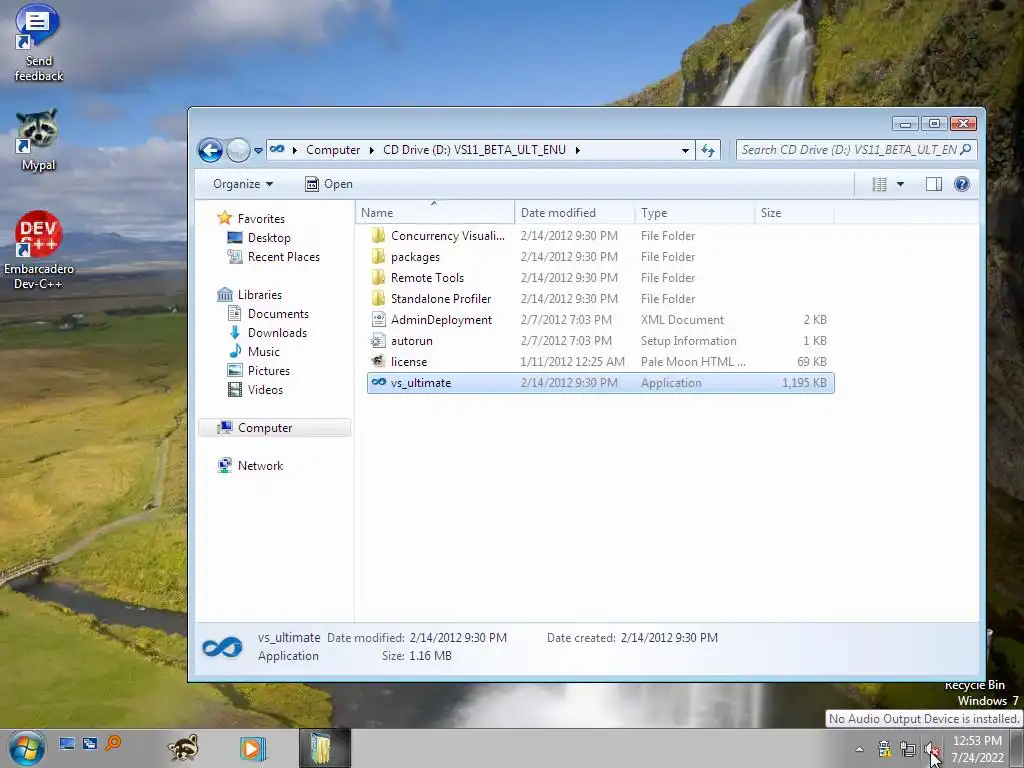The height and width of the screenshot is (768, 1024).
Task: Open Downloads in navigation pane
Action: pos(277,332)
